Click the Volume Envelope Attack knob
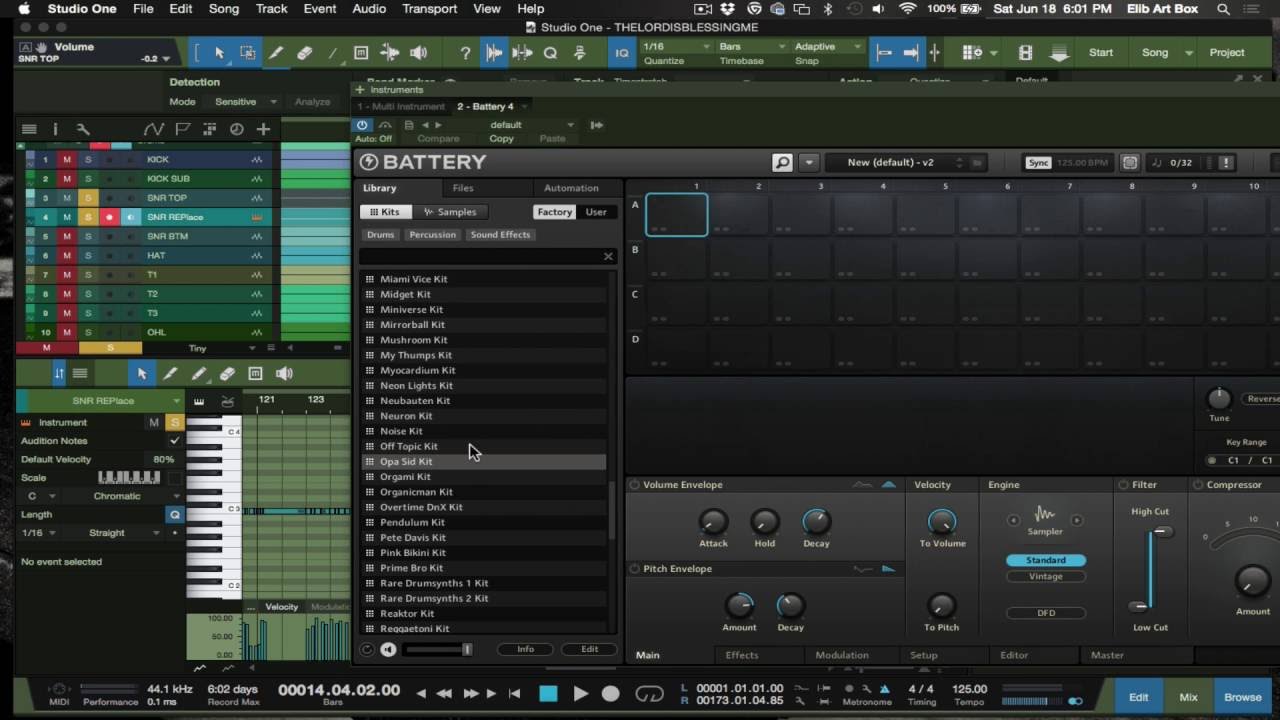The image size is (1280, 720). tap(713, 521)
